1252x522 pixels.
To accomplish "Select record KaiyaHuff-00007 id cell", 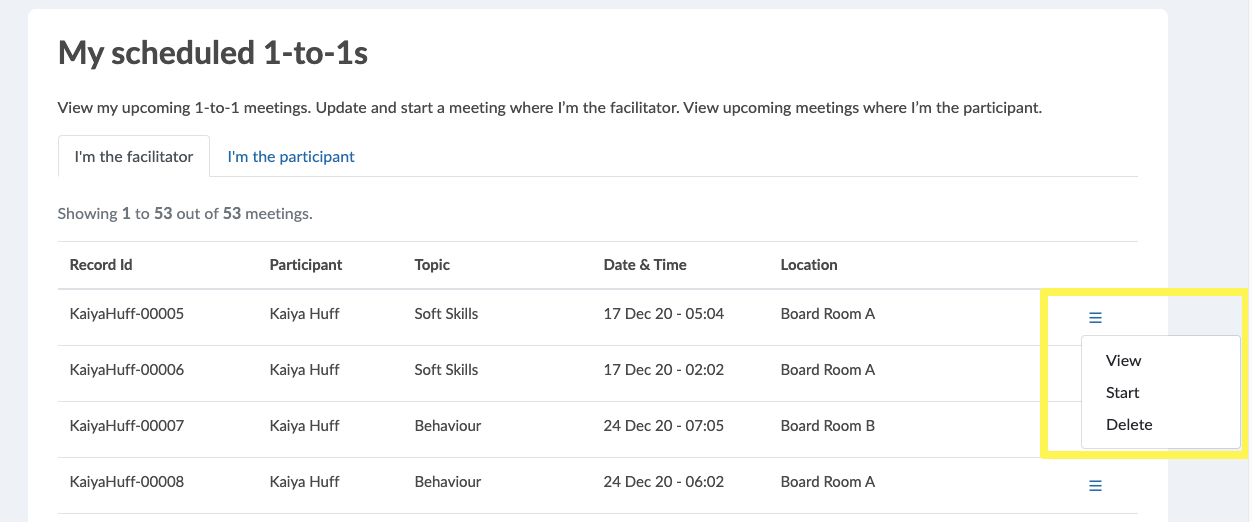I will [x=127, y=426].
